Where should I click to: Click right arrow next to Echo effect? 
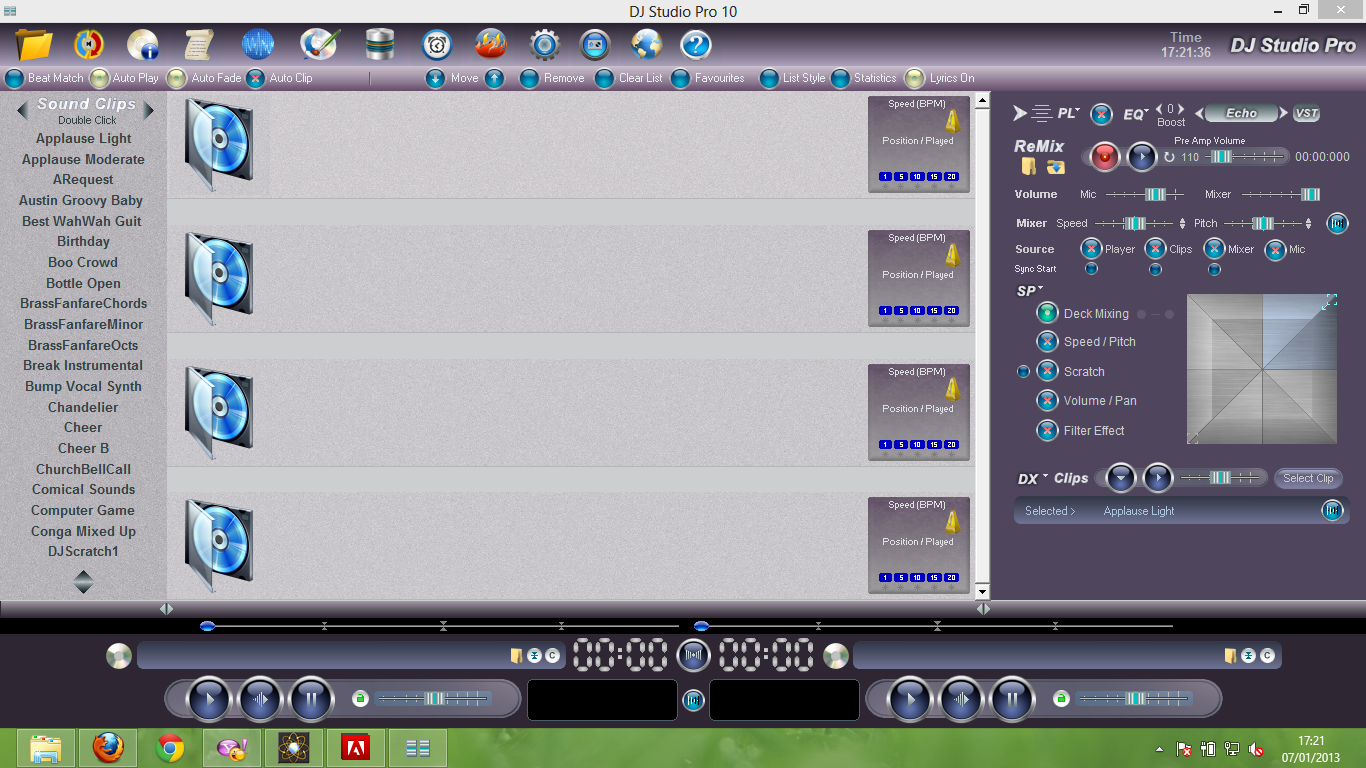(1284, 113)
